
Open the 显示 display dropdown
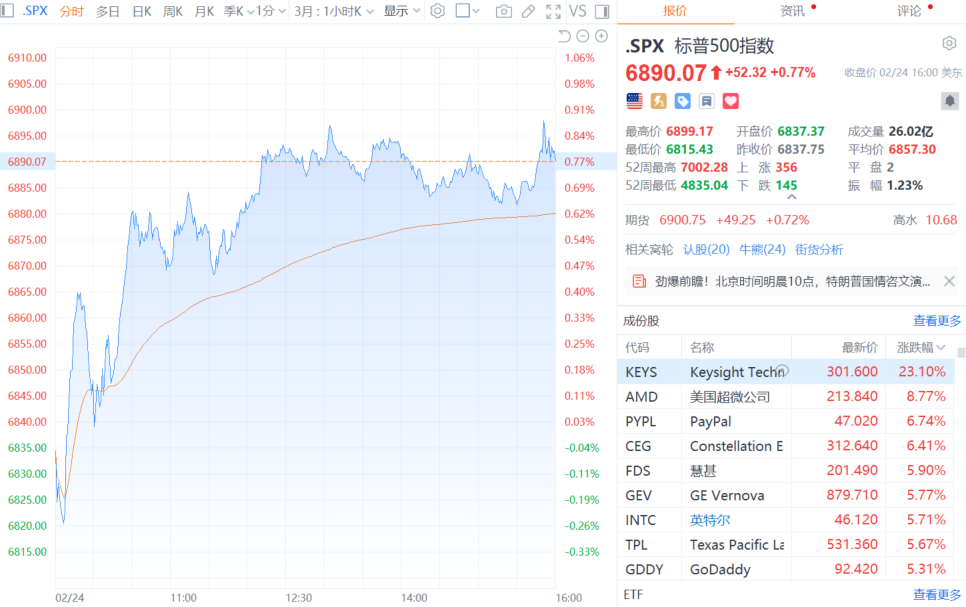coord(402,11)
